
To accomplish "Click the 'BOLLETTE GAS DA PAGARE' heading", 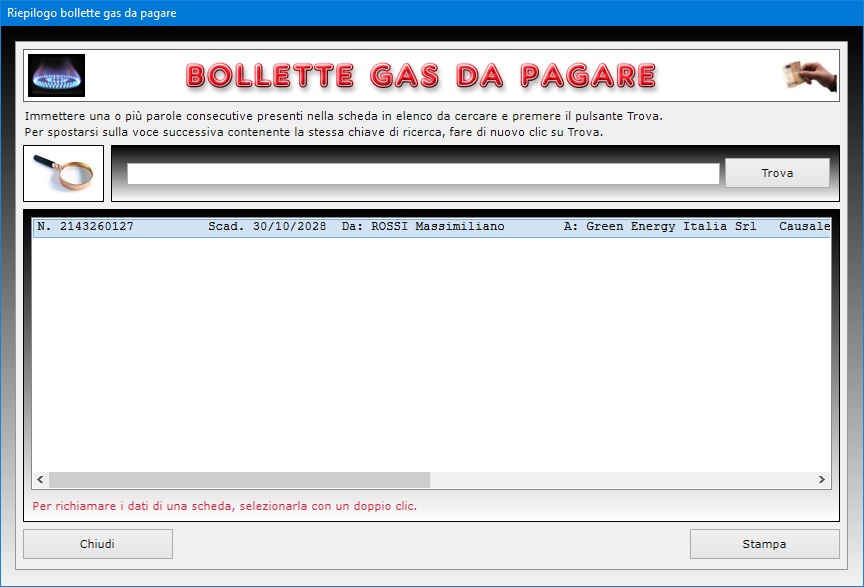I will tap(422, 76).
